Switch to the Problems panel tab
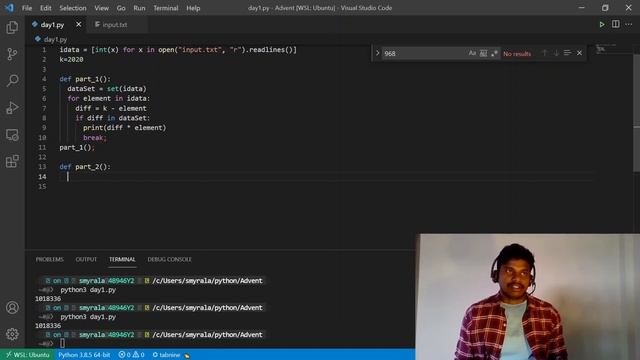Image resolution: width=640 pixels, height=360 pixels. [49, 259]
